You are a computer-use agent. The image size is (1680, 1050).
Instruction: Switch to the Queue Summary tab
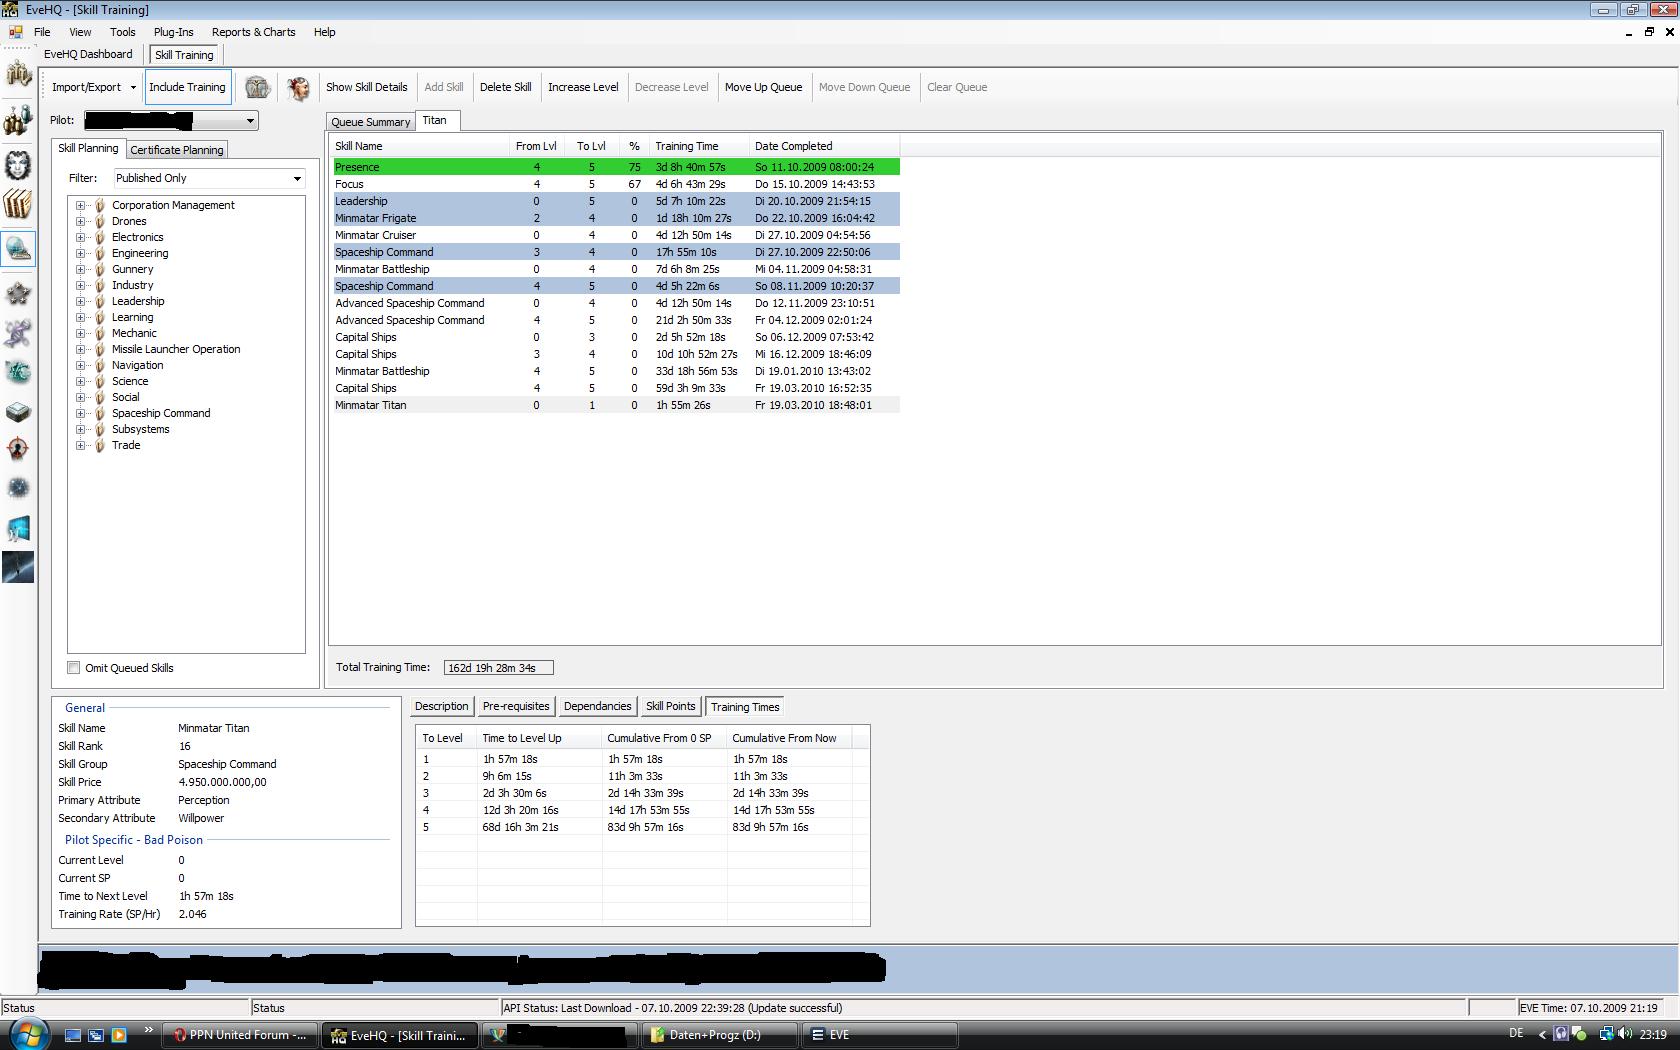371,122
